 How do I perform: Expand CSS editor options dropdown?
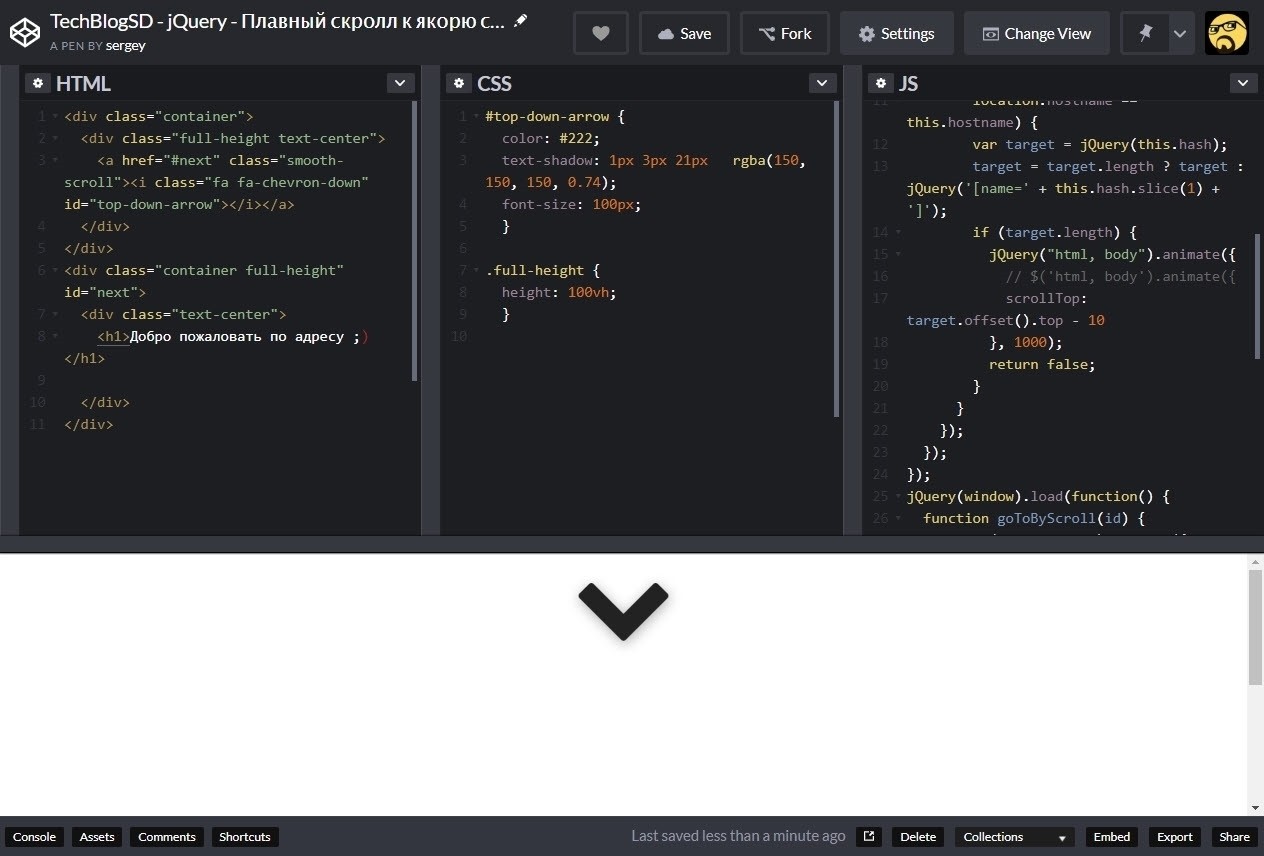tap(822, 83)
